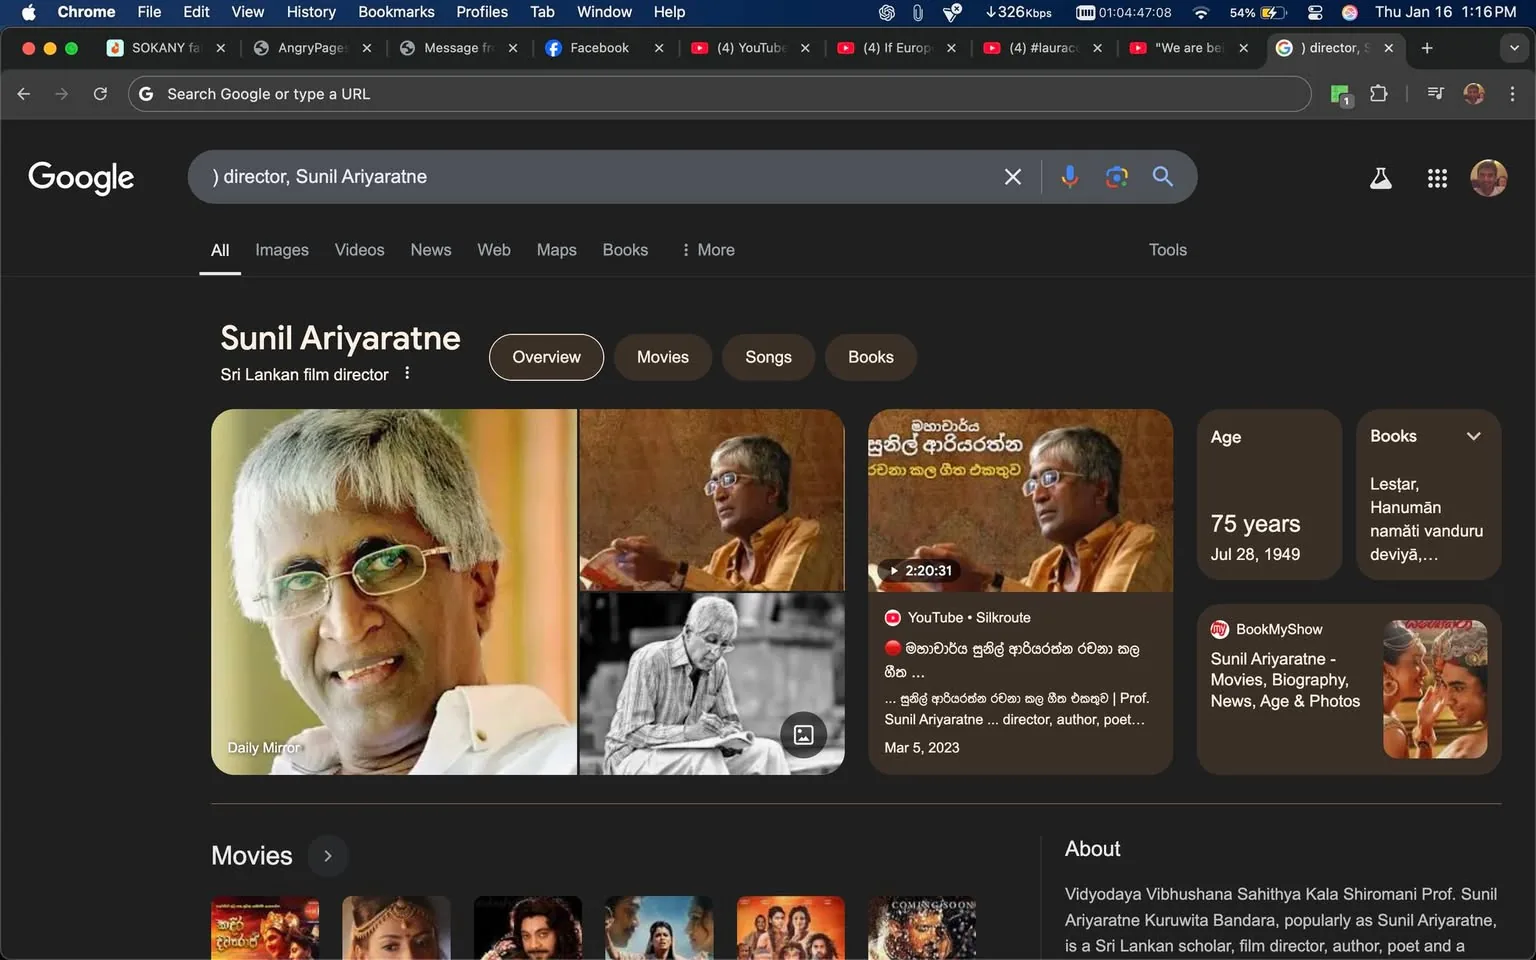1536x960 pixels.
Task: Open the Bookmarks menu
Action: (x=396, y=12)
